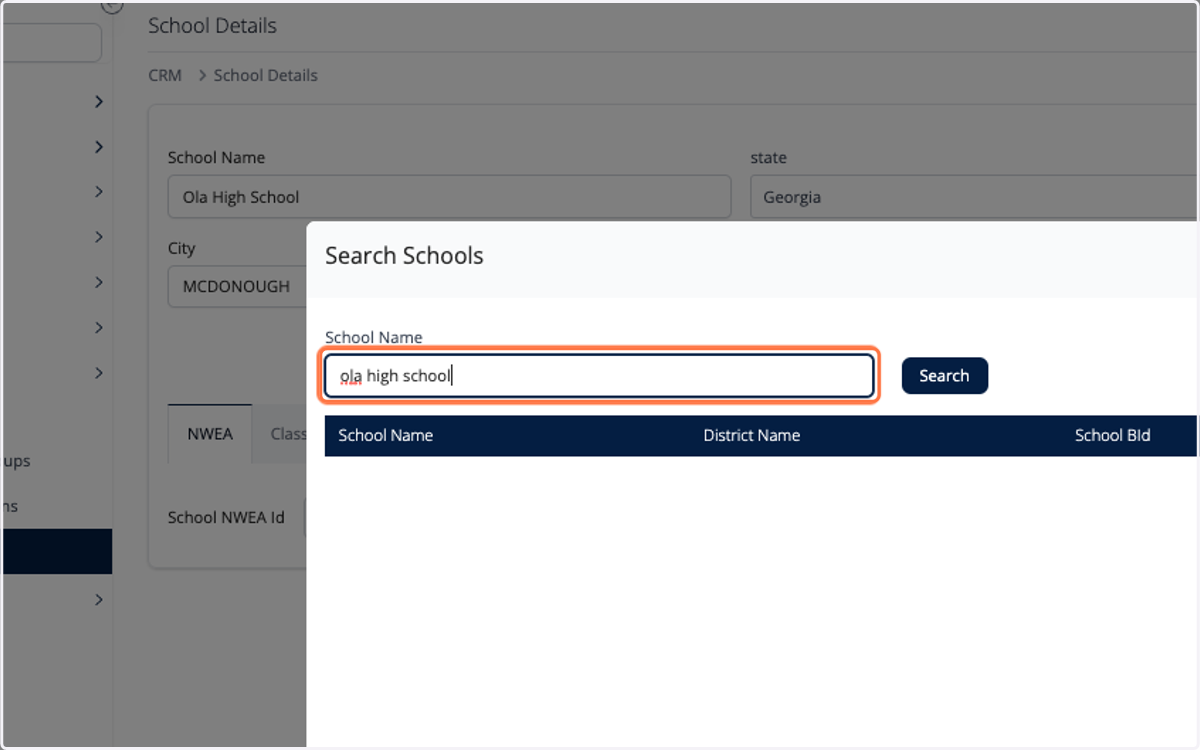The image size is (1200, 750).
Task: Open the CRM breadcrumb link
Action: click(x=165, y=75)
